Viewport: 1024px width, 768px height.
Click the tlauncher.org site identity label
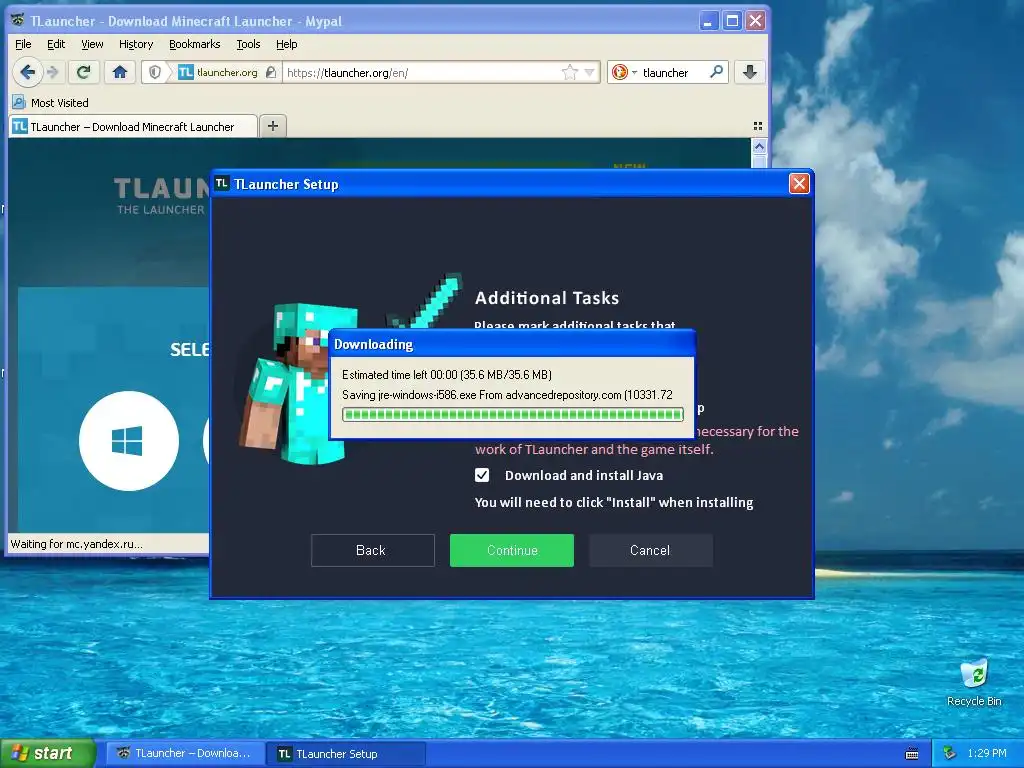[227, 72]
